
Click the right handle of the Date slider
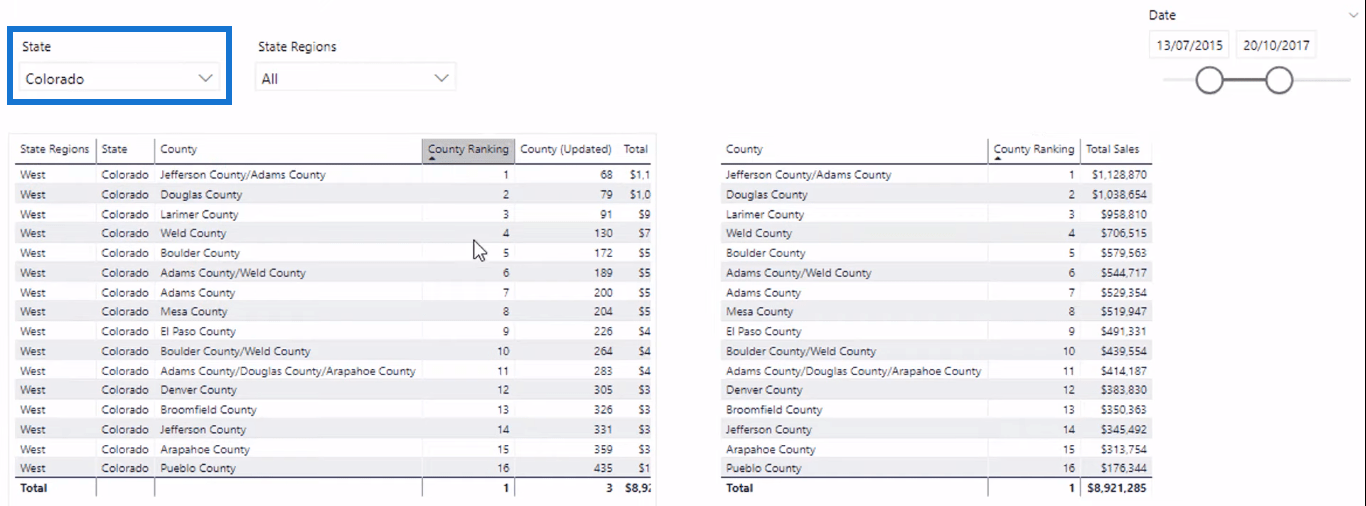1279,80
